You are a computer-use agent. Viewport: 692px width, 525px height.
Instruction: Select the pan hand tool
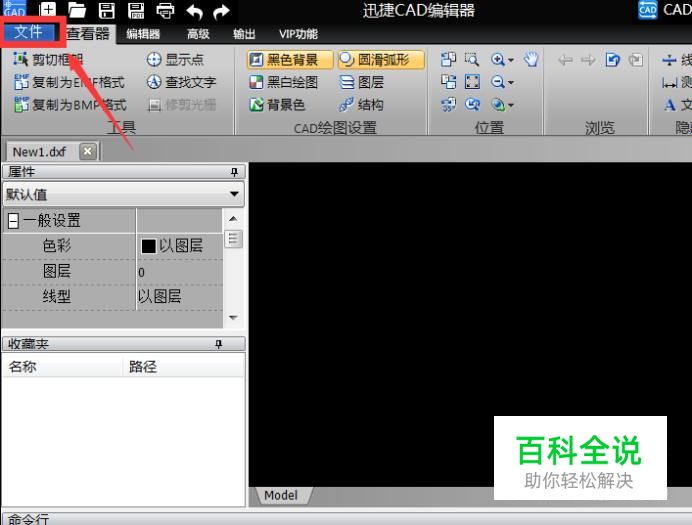coord(531,59)
